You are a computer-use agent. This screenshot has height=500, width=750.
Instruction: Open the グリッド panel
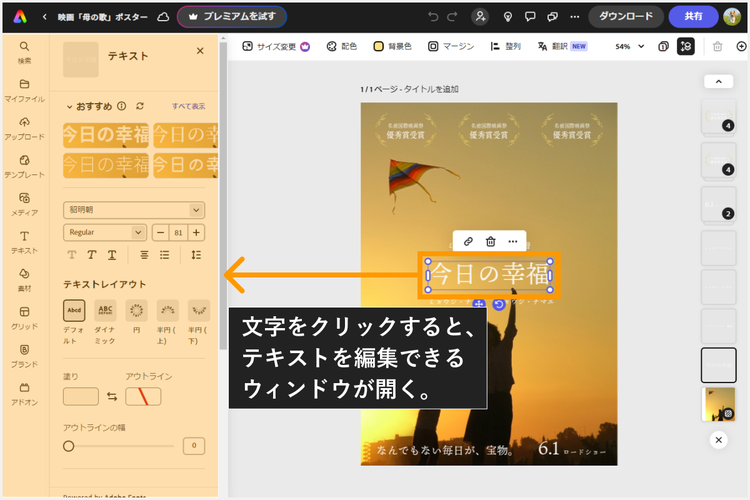point(24,318)
